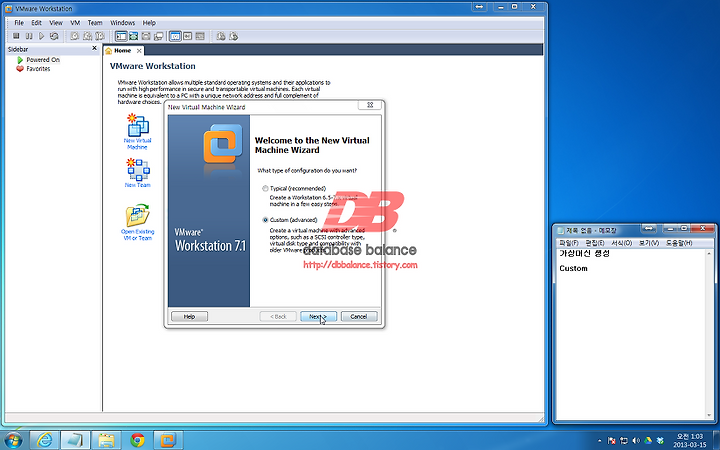Select the Summary View toolbar icon
Viewport: 720px width, 450px height.
point(188,36)
